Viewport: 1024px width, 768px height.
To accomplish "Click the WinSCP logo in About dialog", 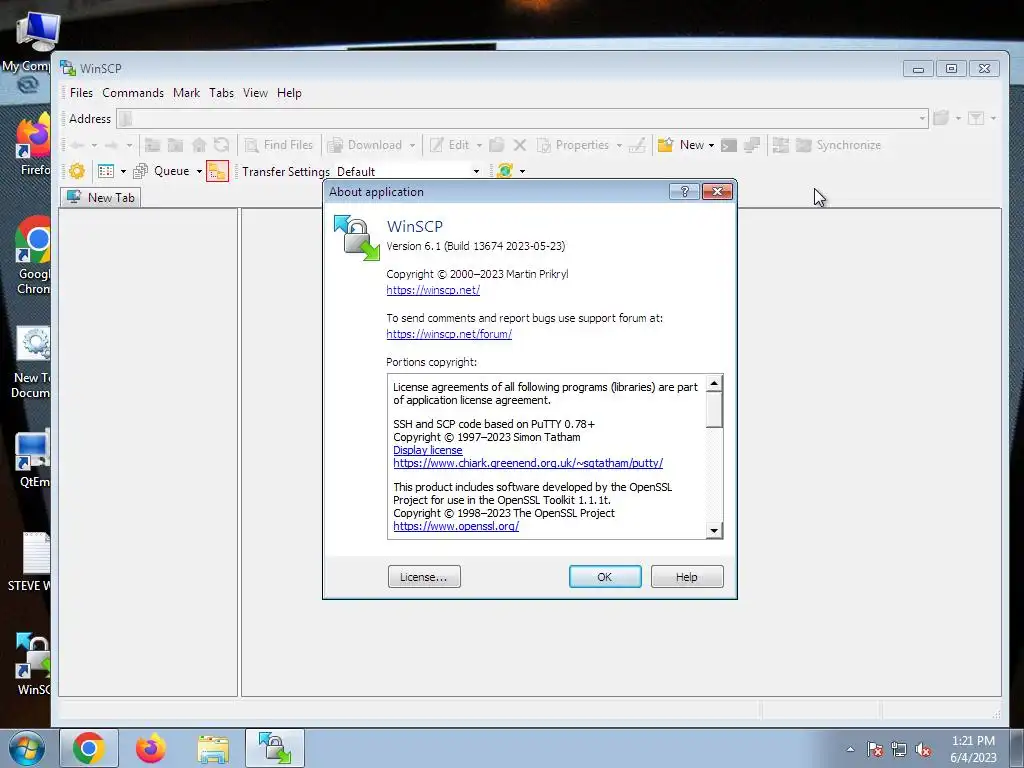I will click(x=357, y=238).
